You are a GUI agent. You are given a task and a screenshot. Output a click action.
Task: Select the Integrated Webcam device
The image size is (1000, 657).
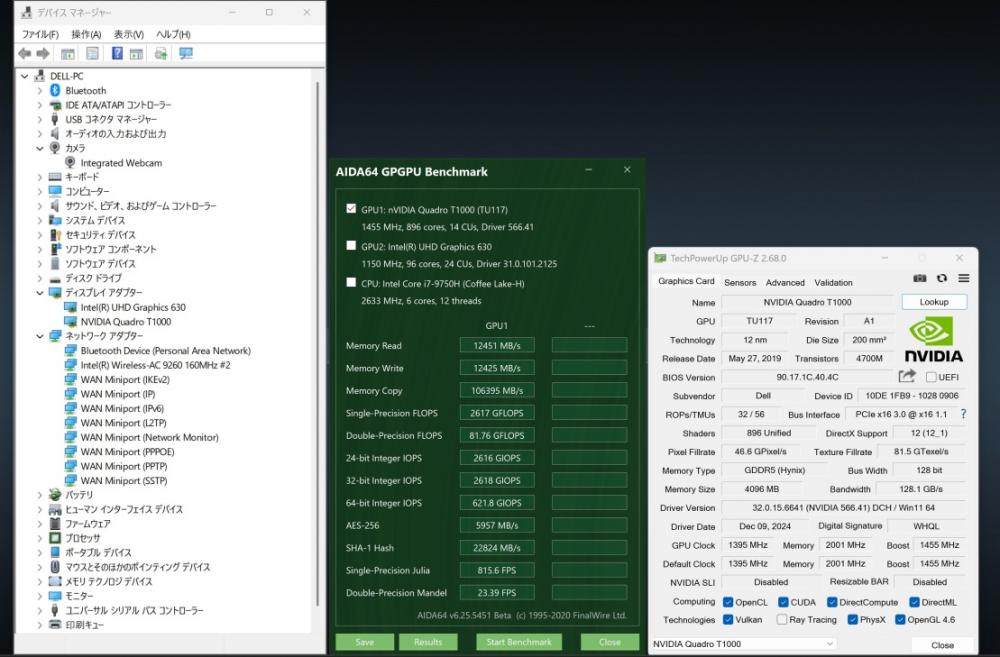point(121,163)
